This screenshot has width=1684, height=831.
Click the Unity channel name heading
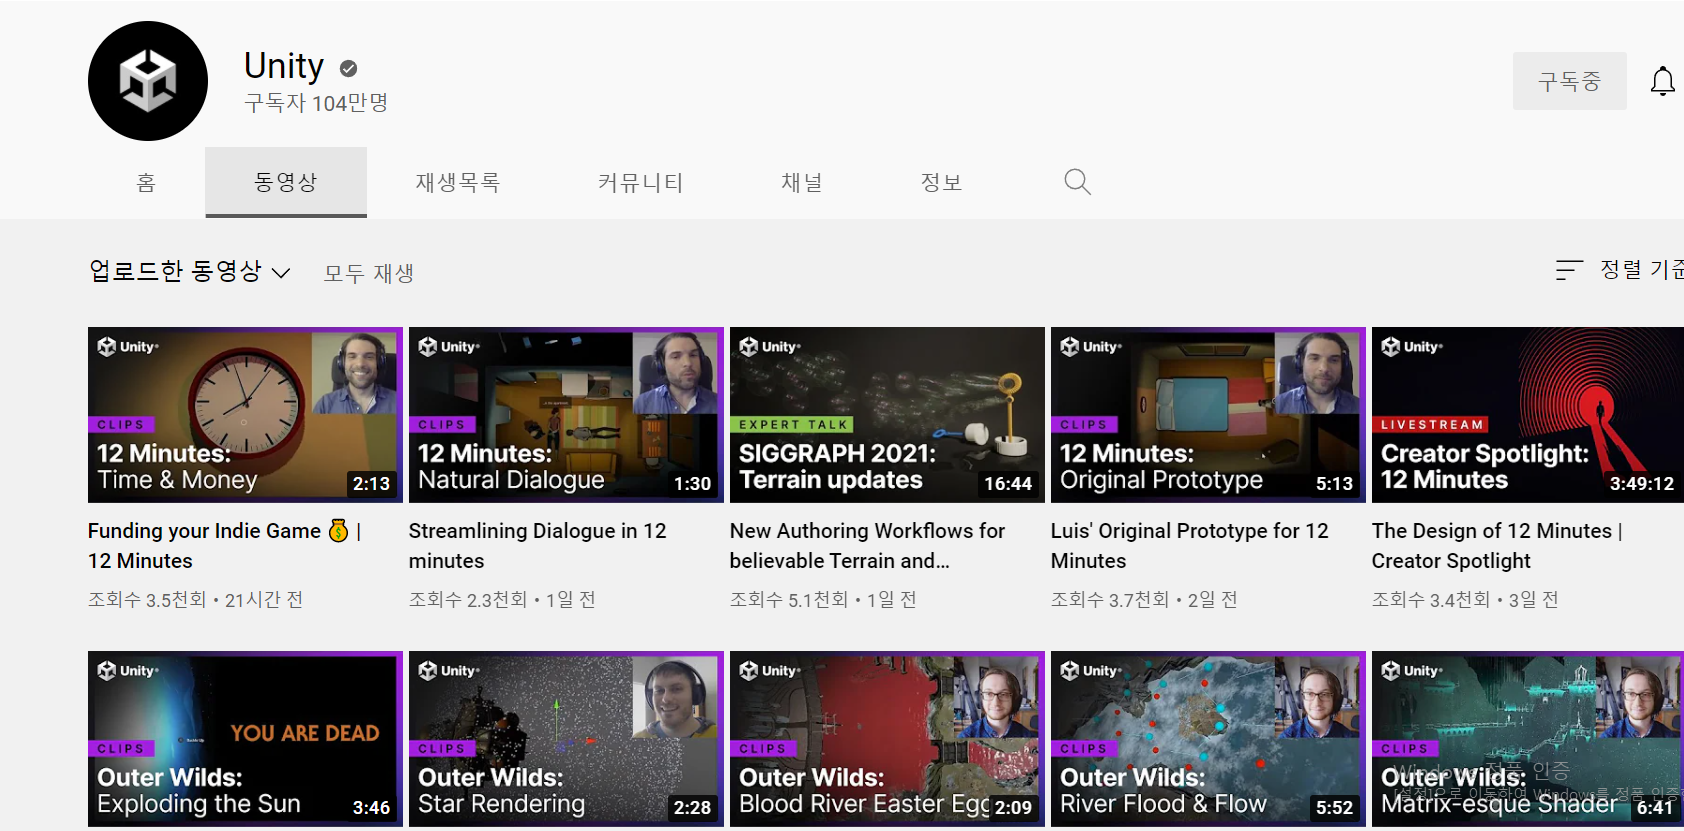click(284, 66)
